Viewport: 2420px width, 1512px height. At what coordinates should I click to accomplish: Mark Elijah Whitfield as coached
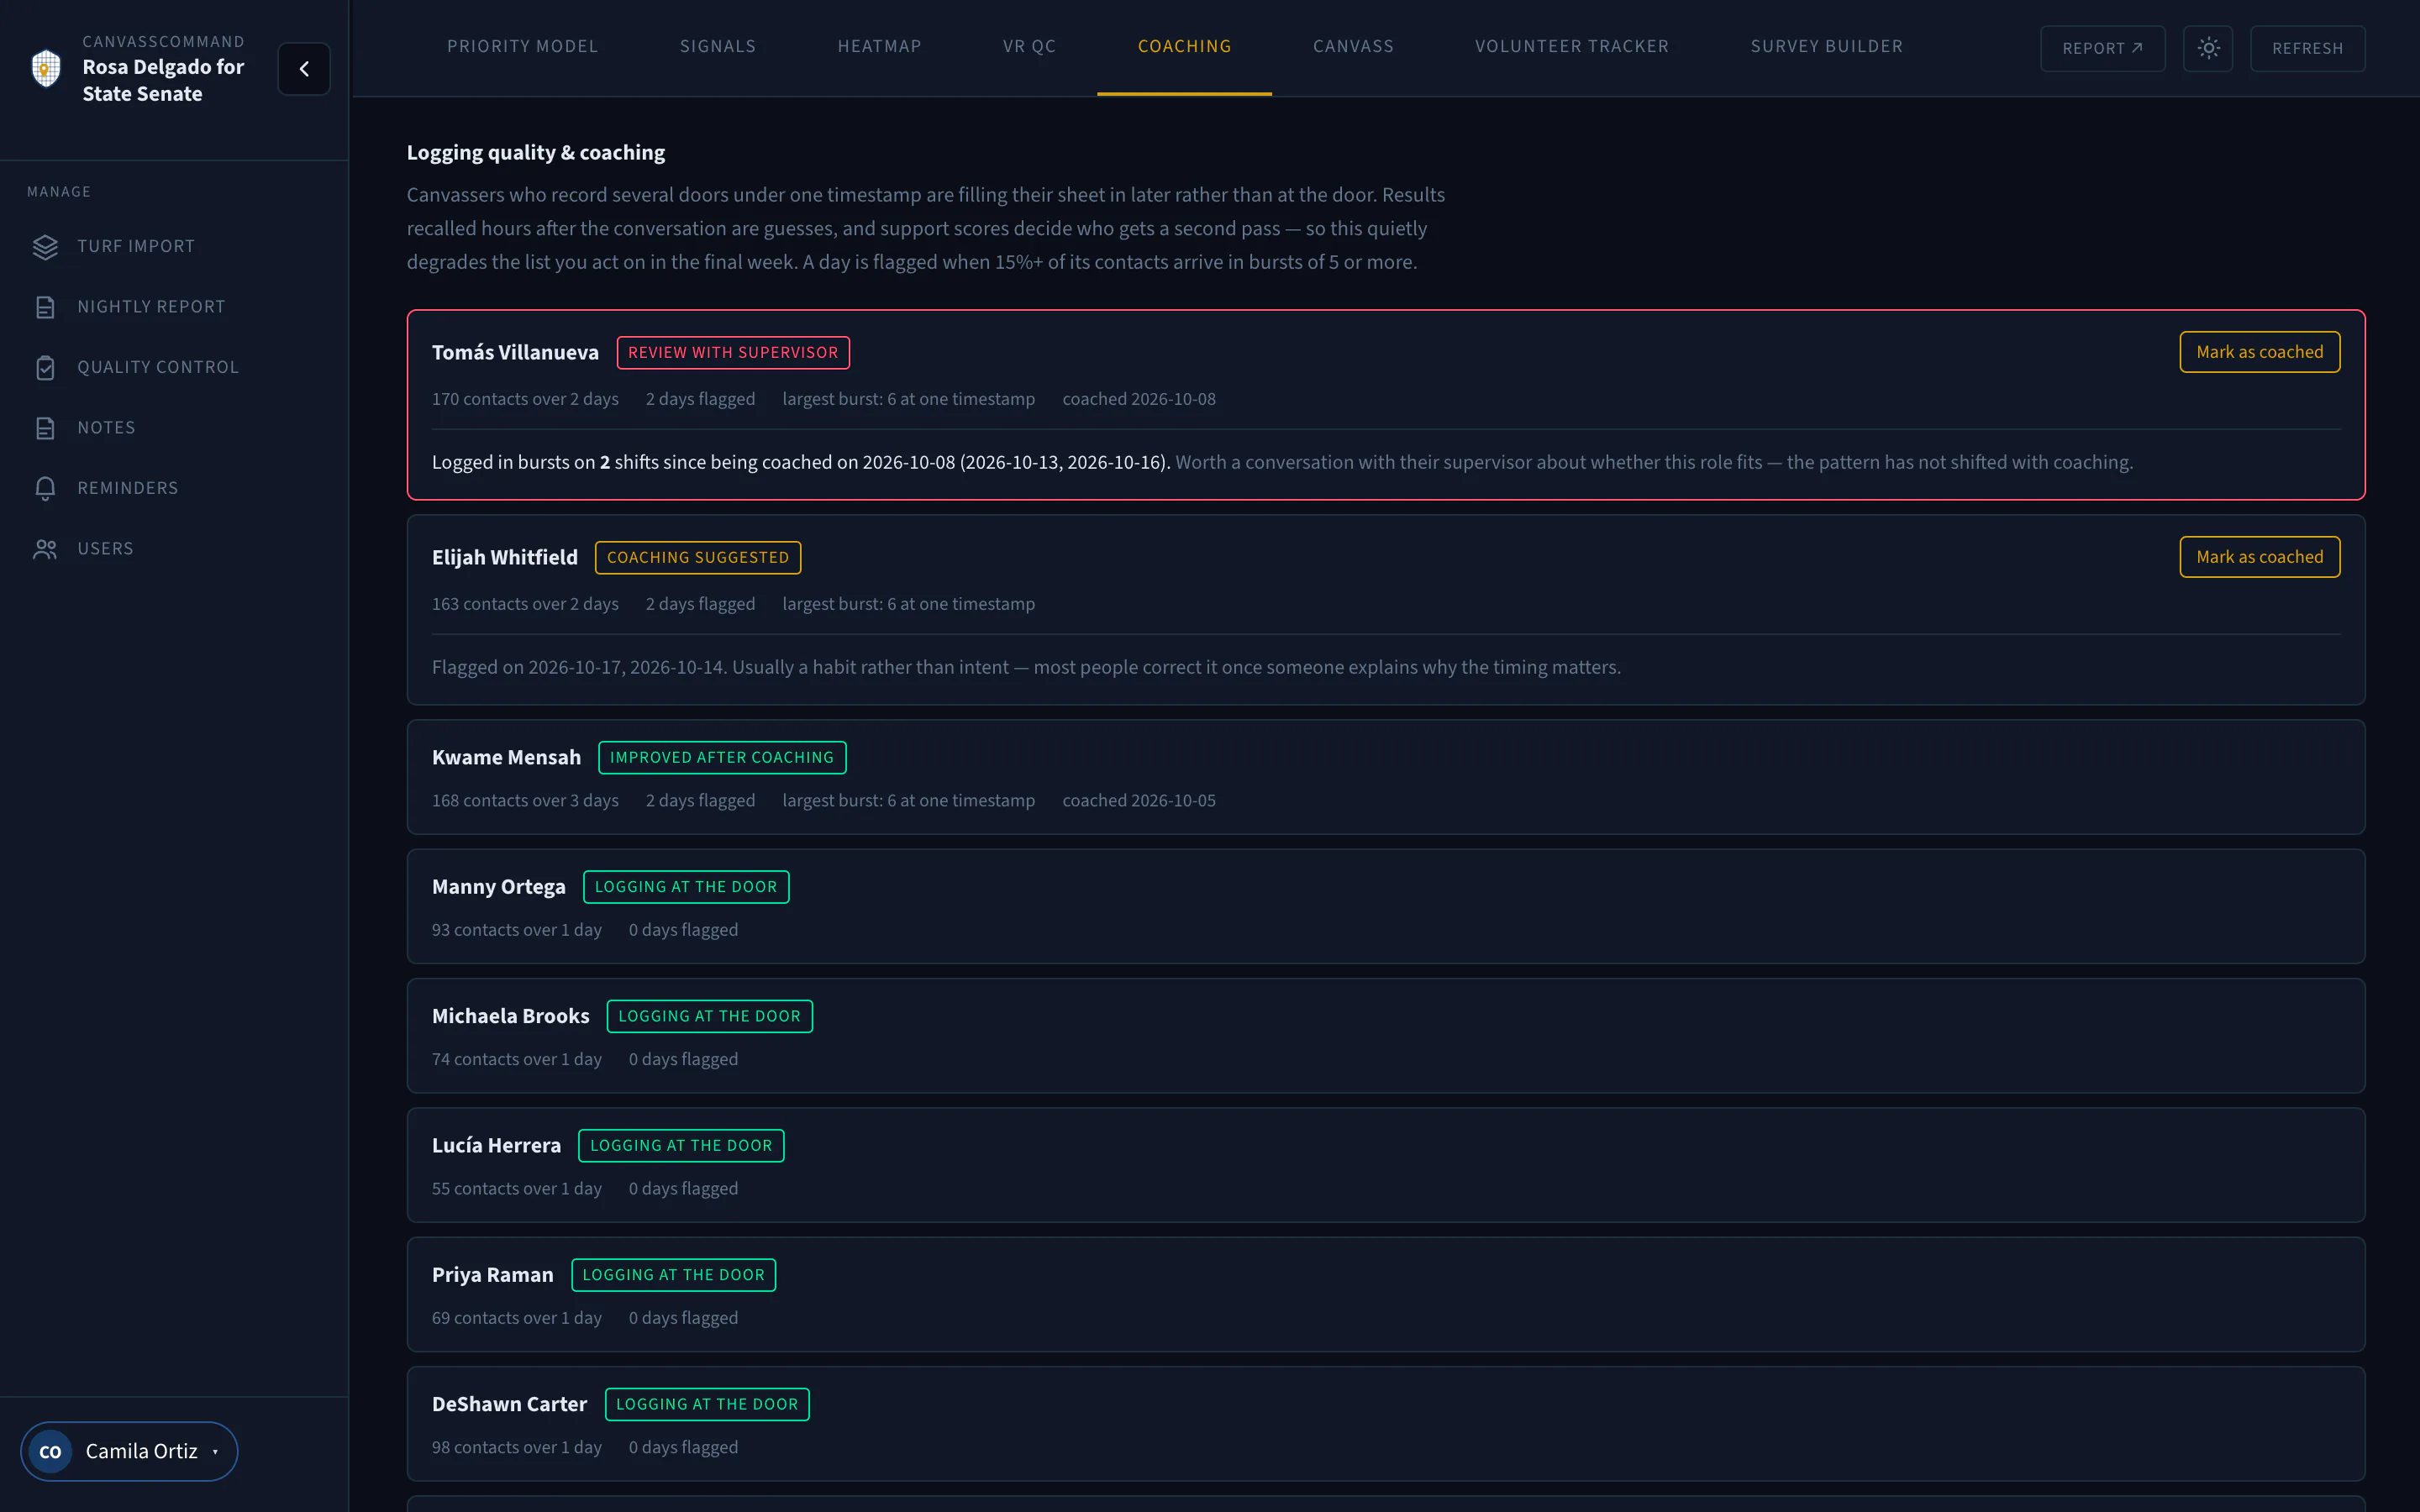tap(2259, 557)
